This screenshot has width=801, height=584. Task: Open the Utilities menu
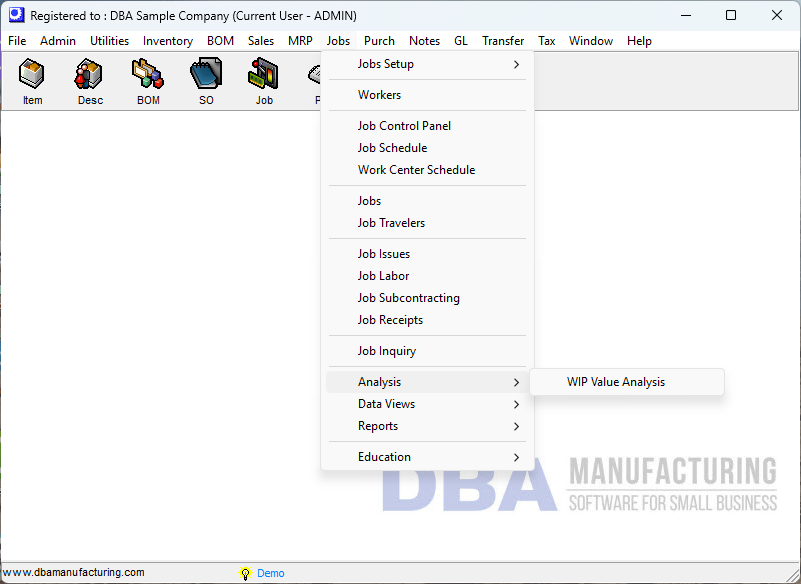pos(109,41)
